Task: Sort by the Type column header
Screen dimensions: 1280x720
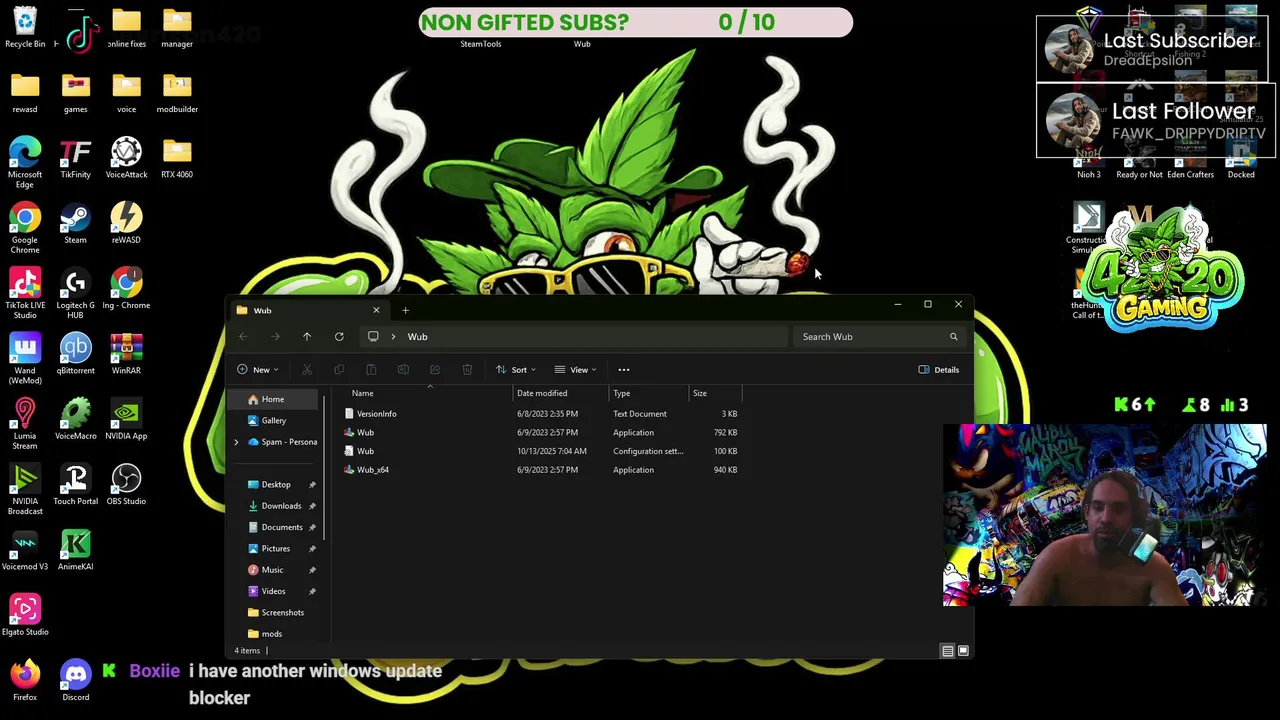Action: (648, 393)
